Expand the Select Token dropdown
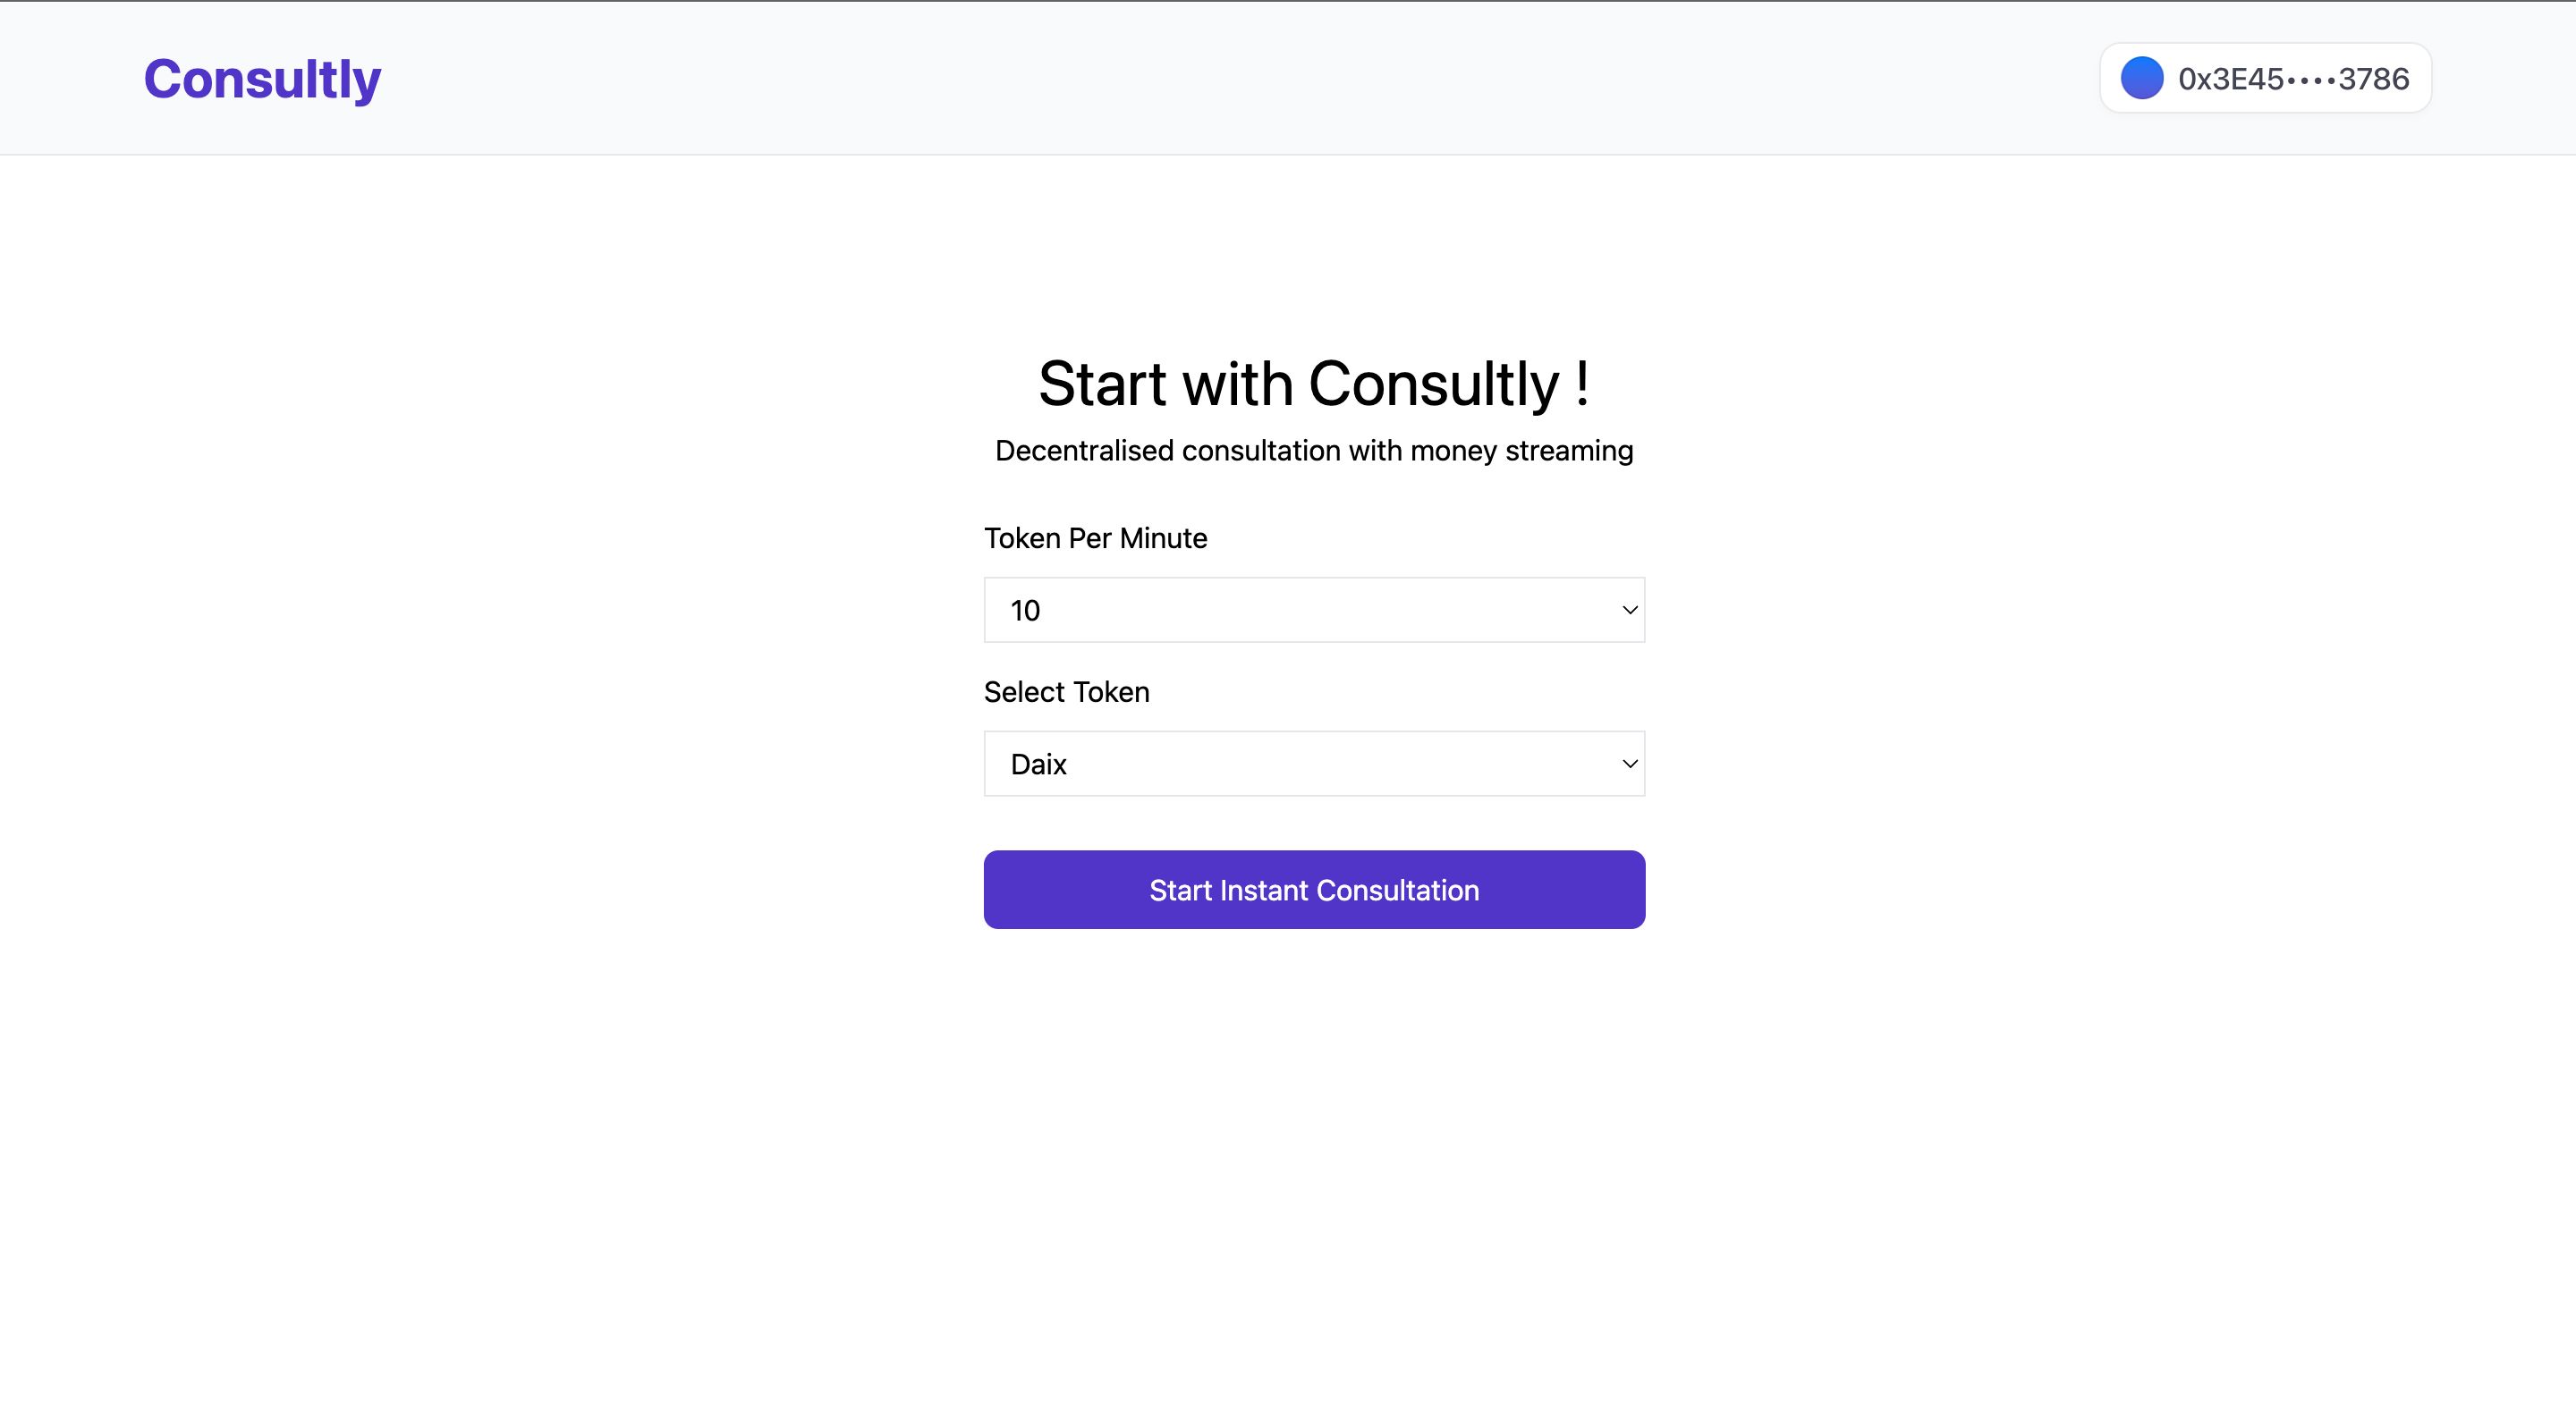 click(x=1312, y=765)
